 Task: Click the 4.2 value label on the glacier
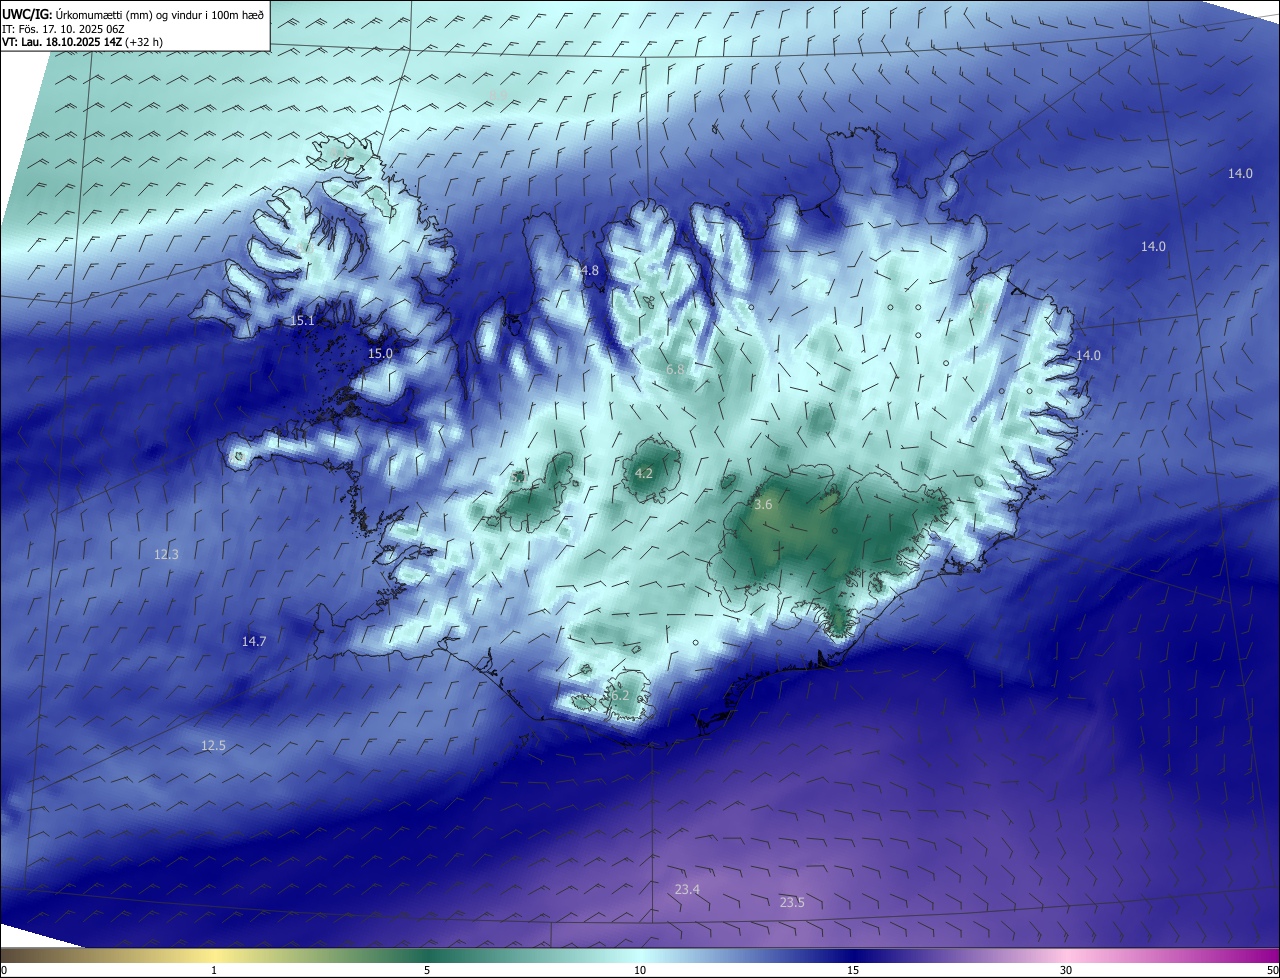point(644,474)
